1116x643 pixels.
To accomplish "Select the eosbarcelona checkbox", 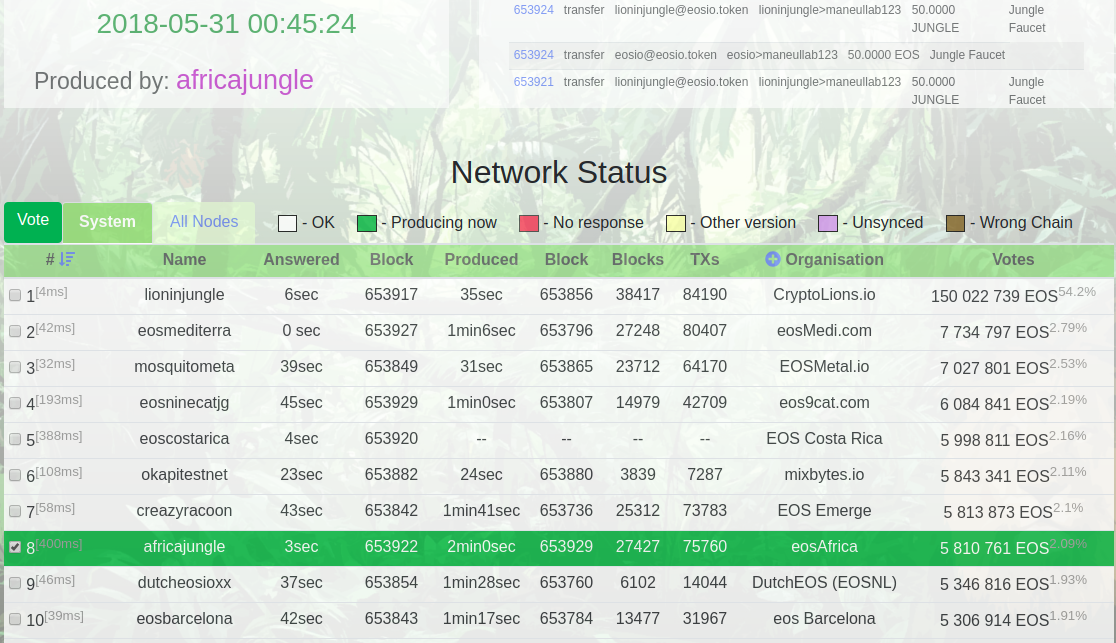I will pos(15,619).
